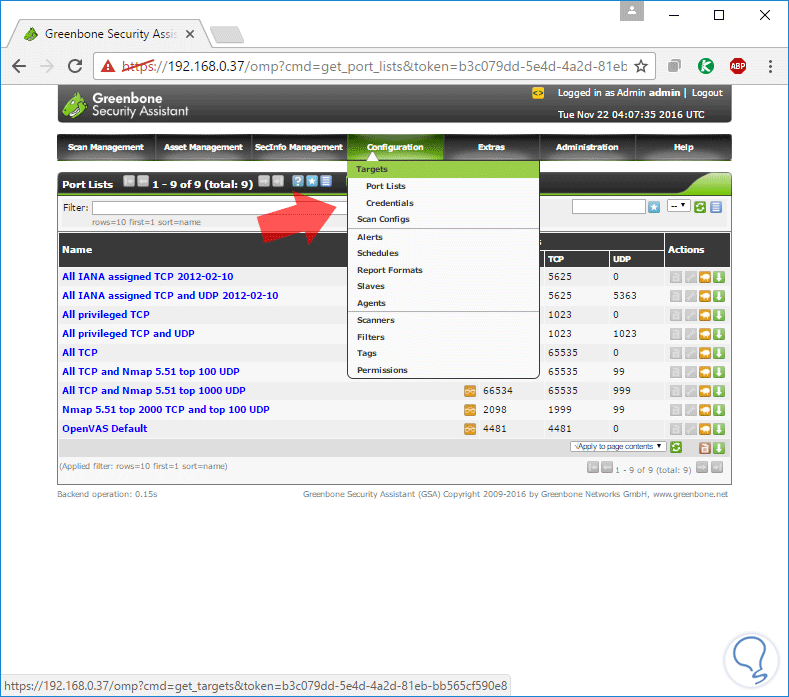The width and height of the screenshot is (789, 697).
Task: Open help for Port Lists
Action: point(298,181)
